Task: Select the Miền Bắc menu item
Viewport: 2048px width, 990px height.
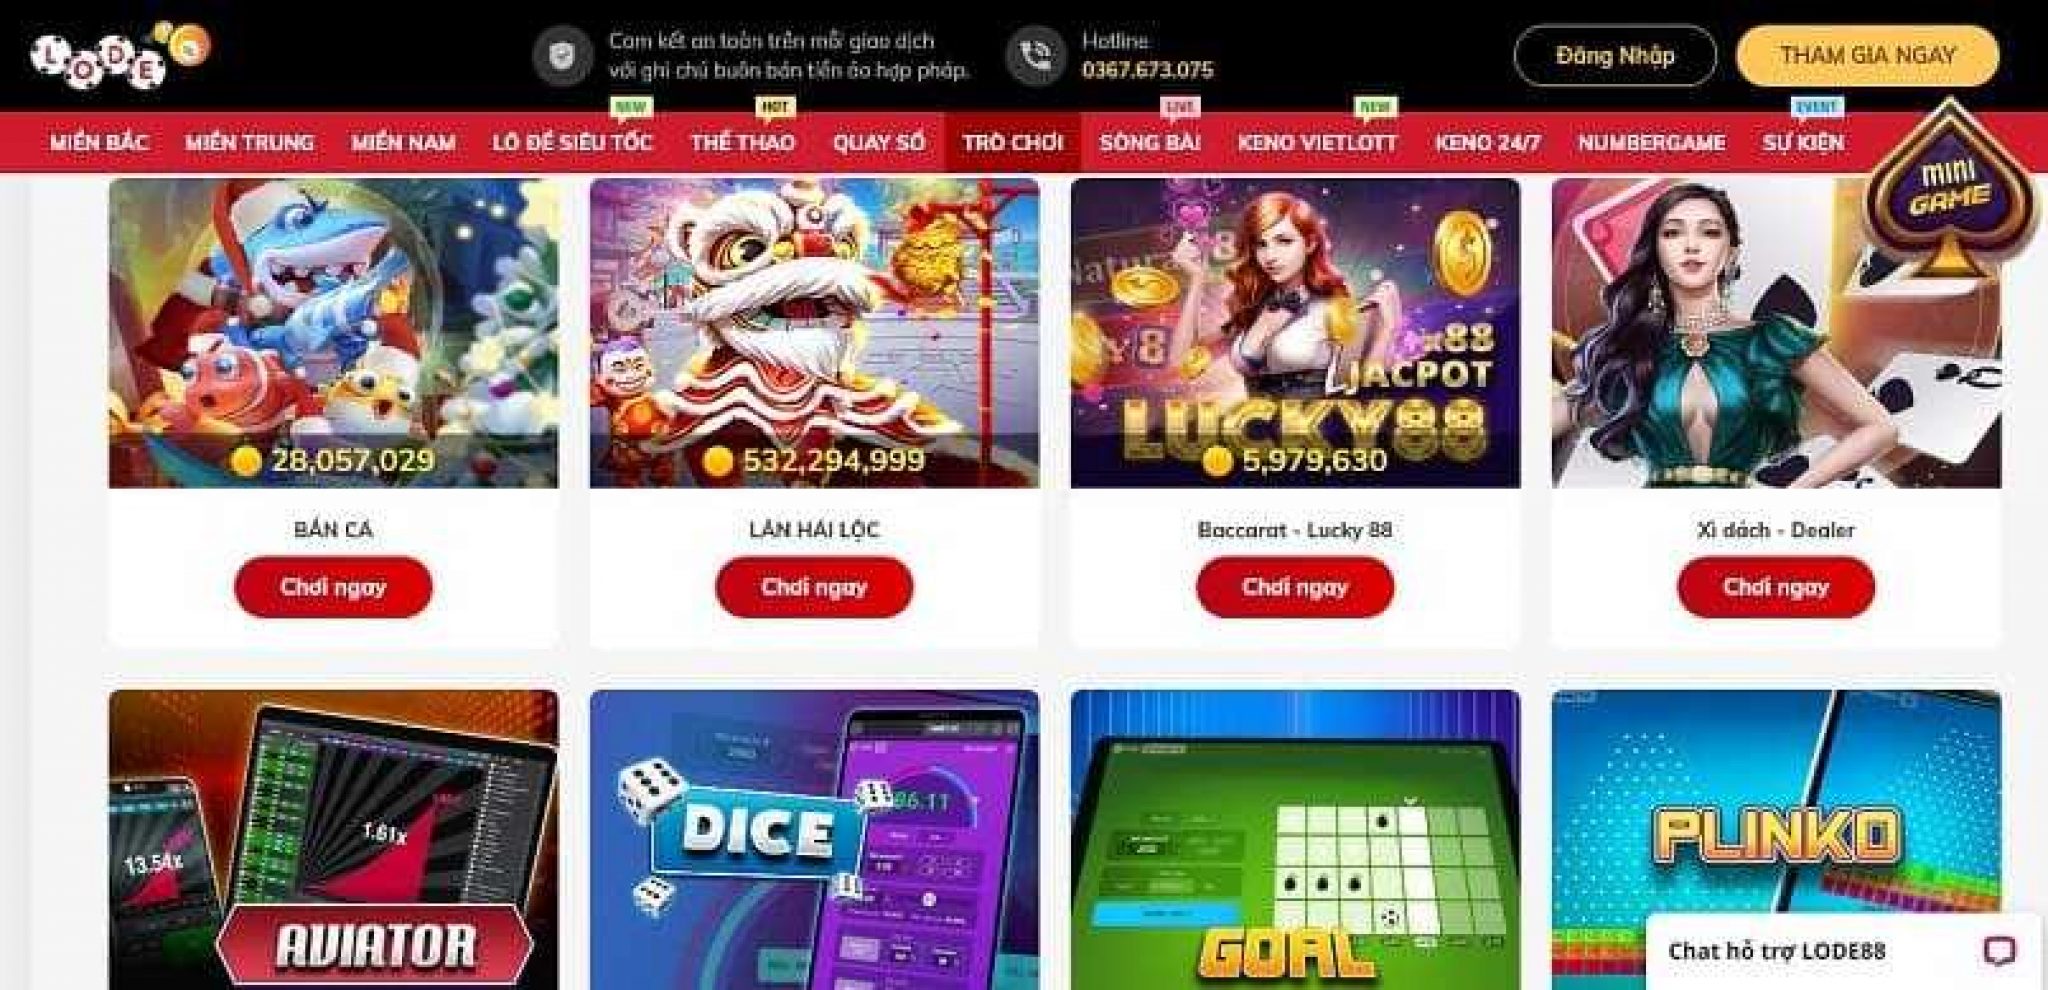Action: tap(99, 142)
